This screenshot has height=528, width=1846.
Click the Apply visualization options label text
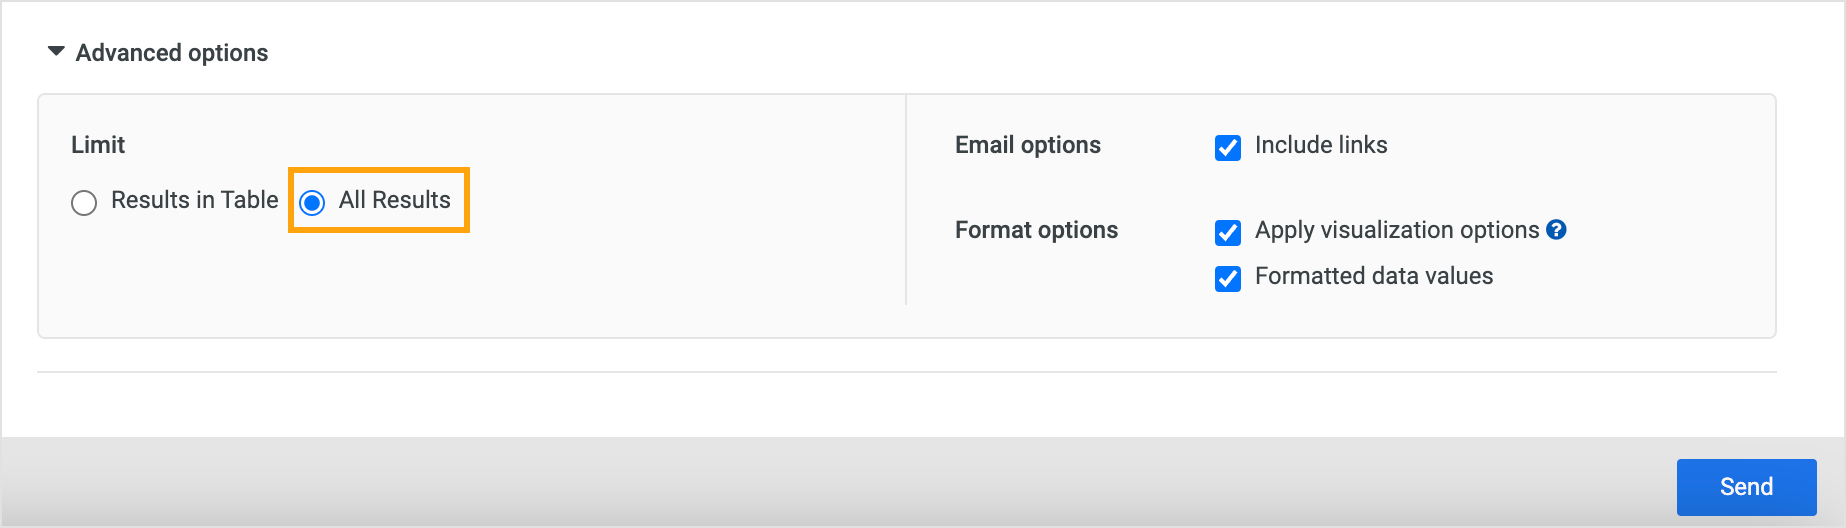click(1396, 230)
